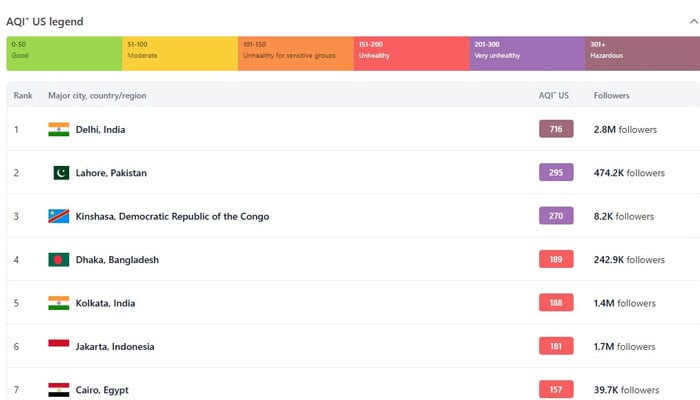This screenshot has width=700, height=400.
Task: Click the Bangladesh flag beside Dhaka
Action: pos(59,260)
